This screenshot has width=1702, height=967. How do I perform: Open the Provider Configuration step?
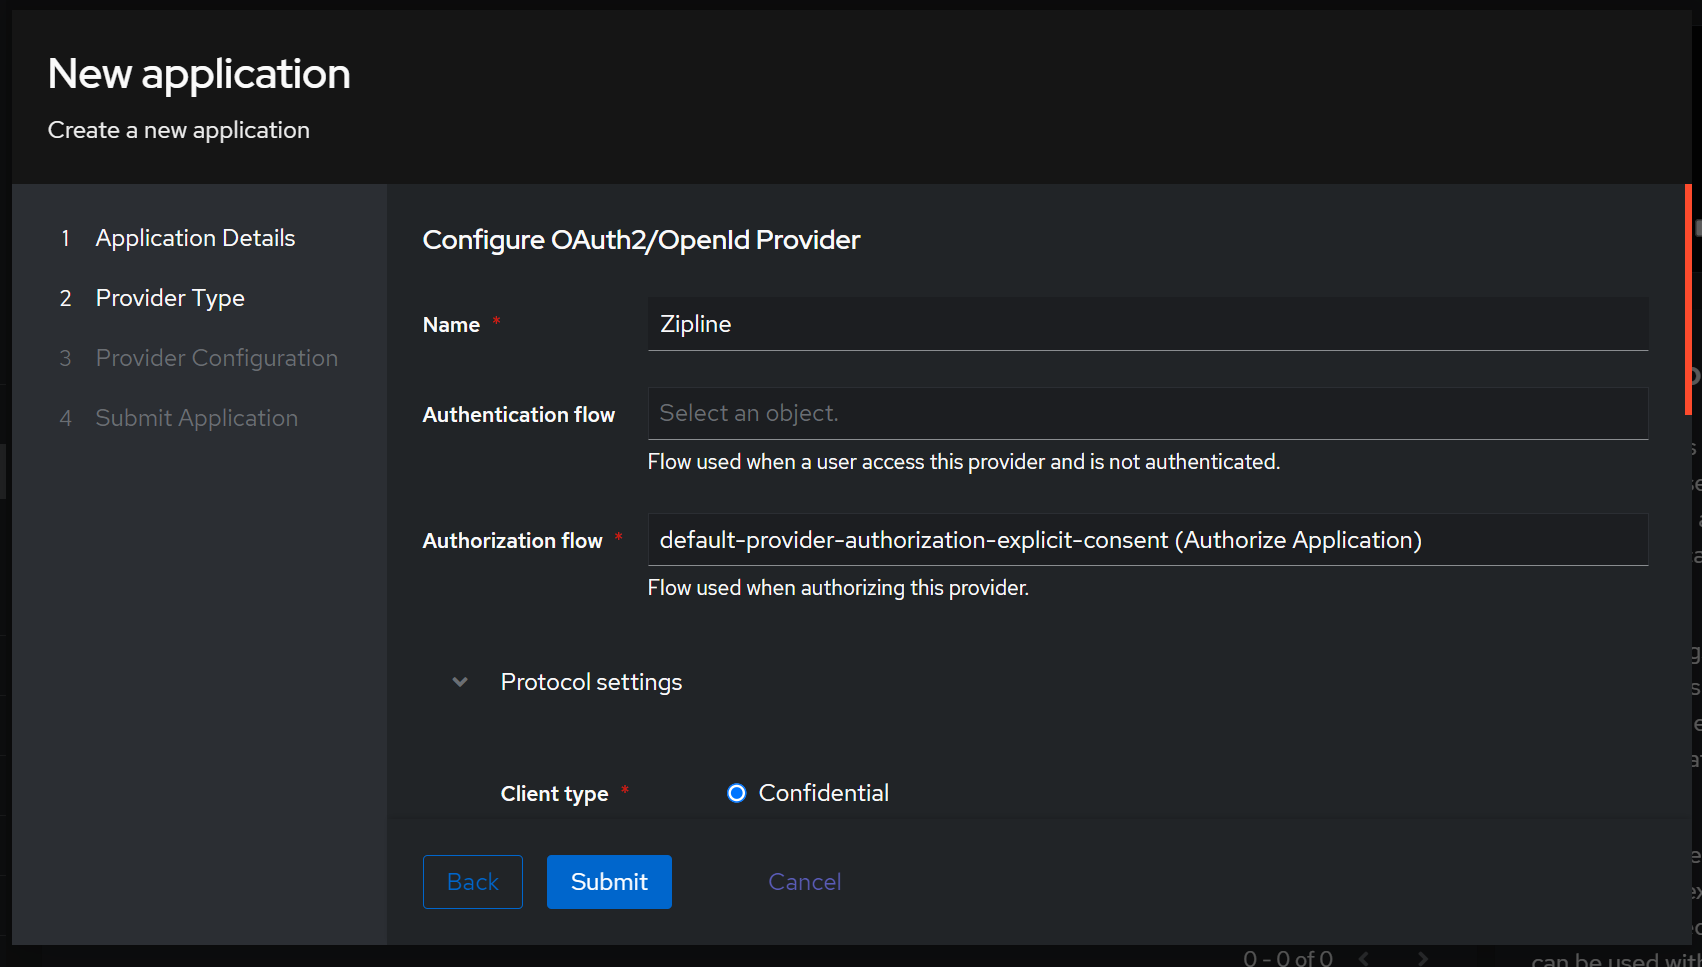[216, 357]
